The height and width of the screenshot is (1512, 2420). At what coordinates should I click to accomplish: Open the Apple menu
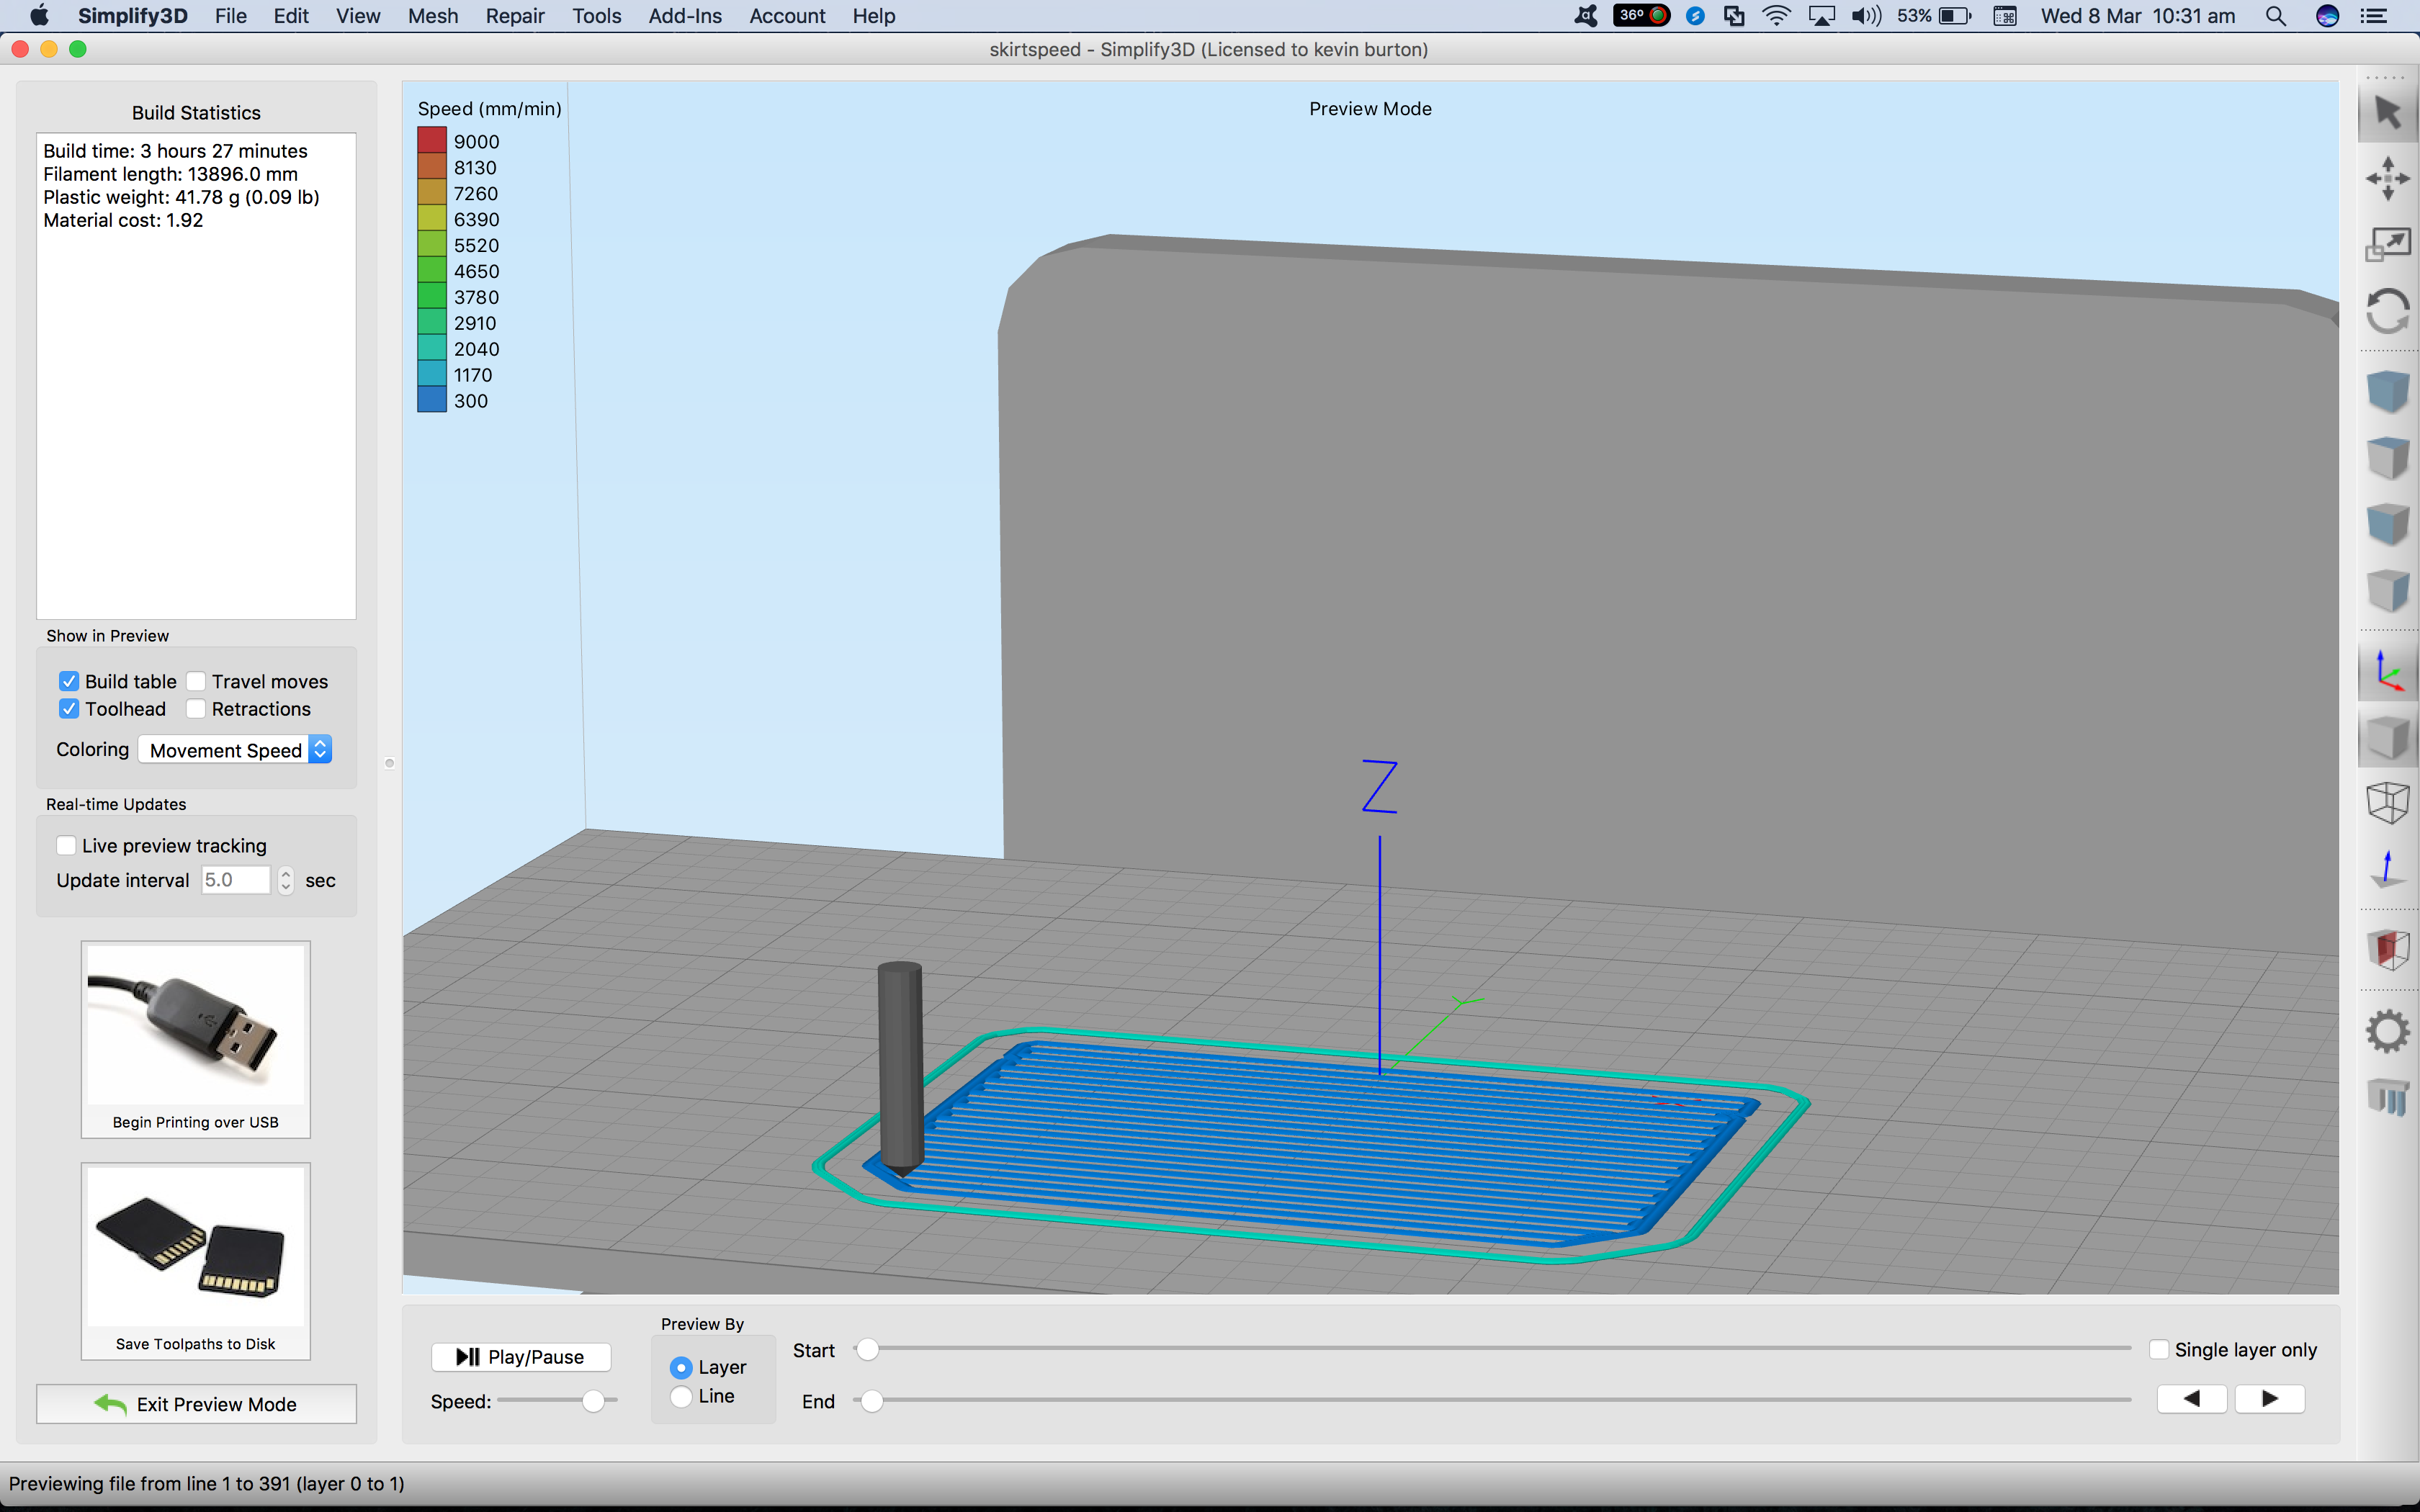[39, 16]
